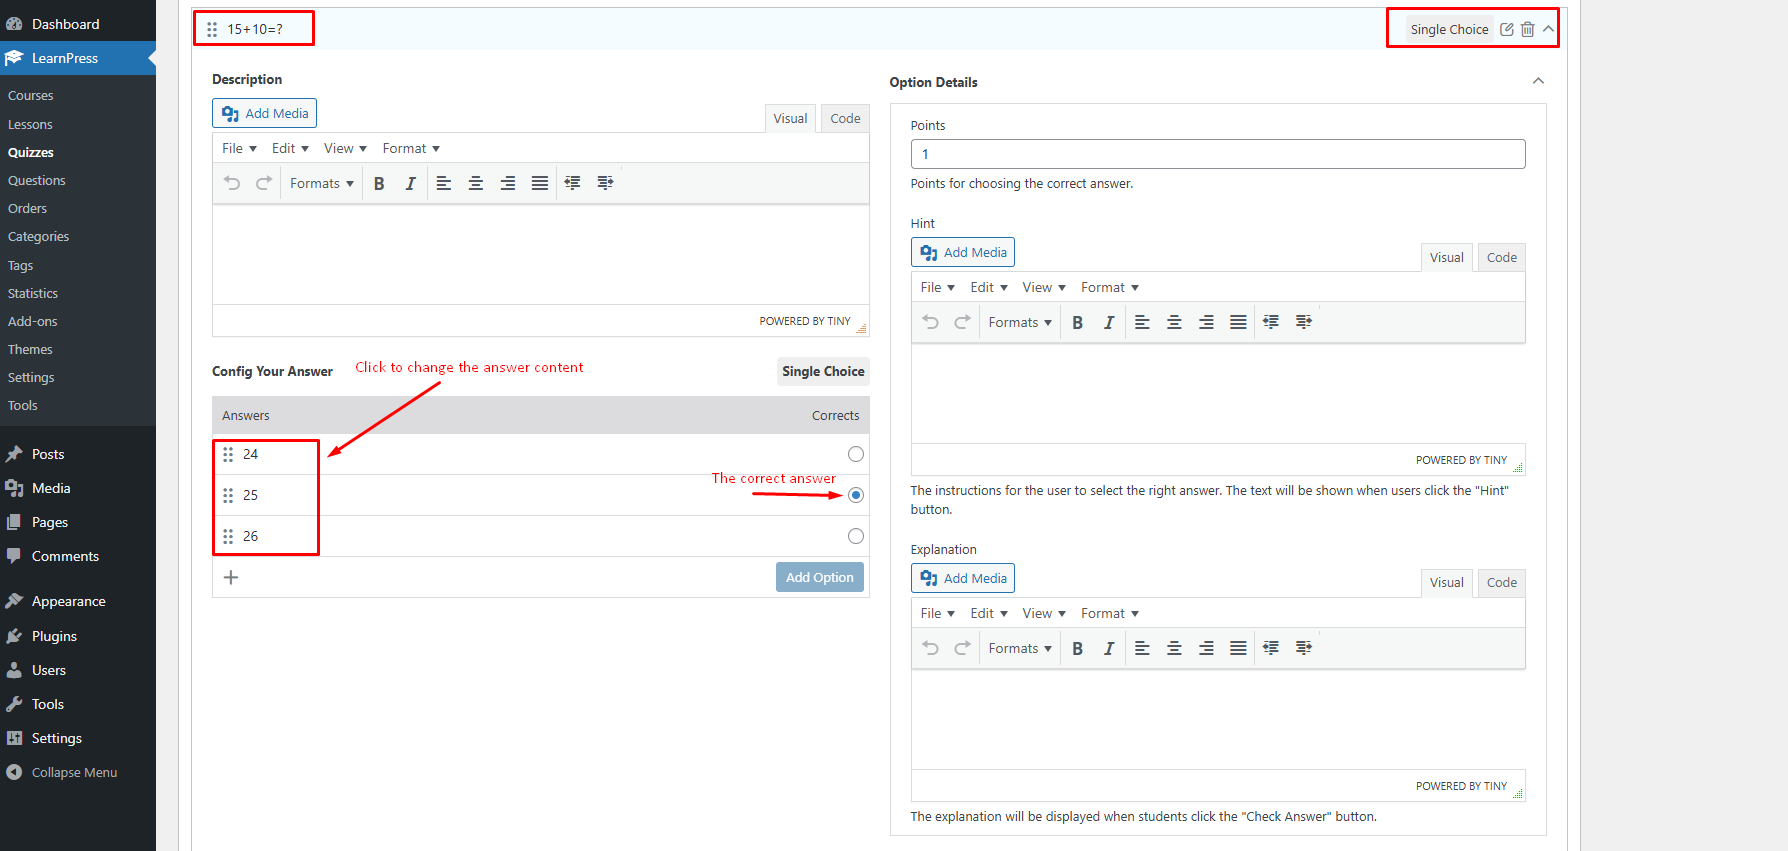This screenshot has width=1788, height=851.
Task: Select the radio button for answer 25
Action: pos(855,495)
